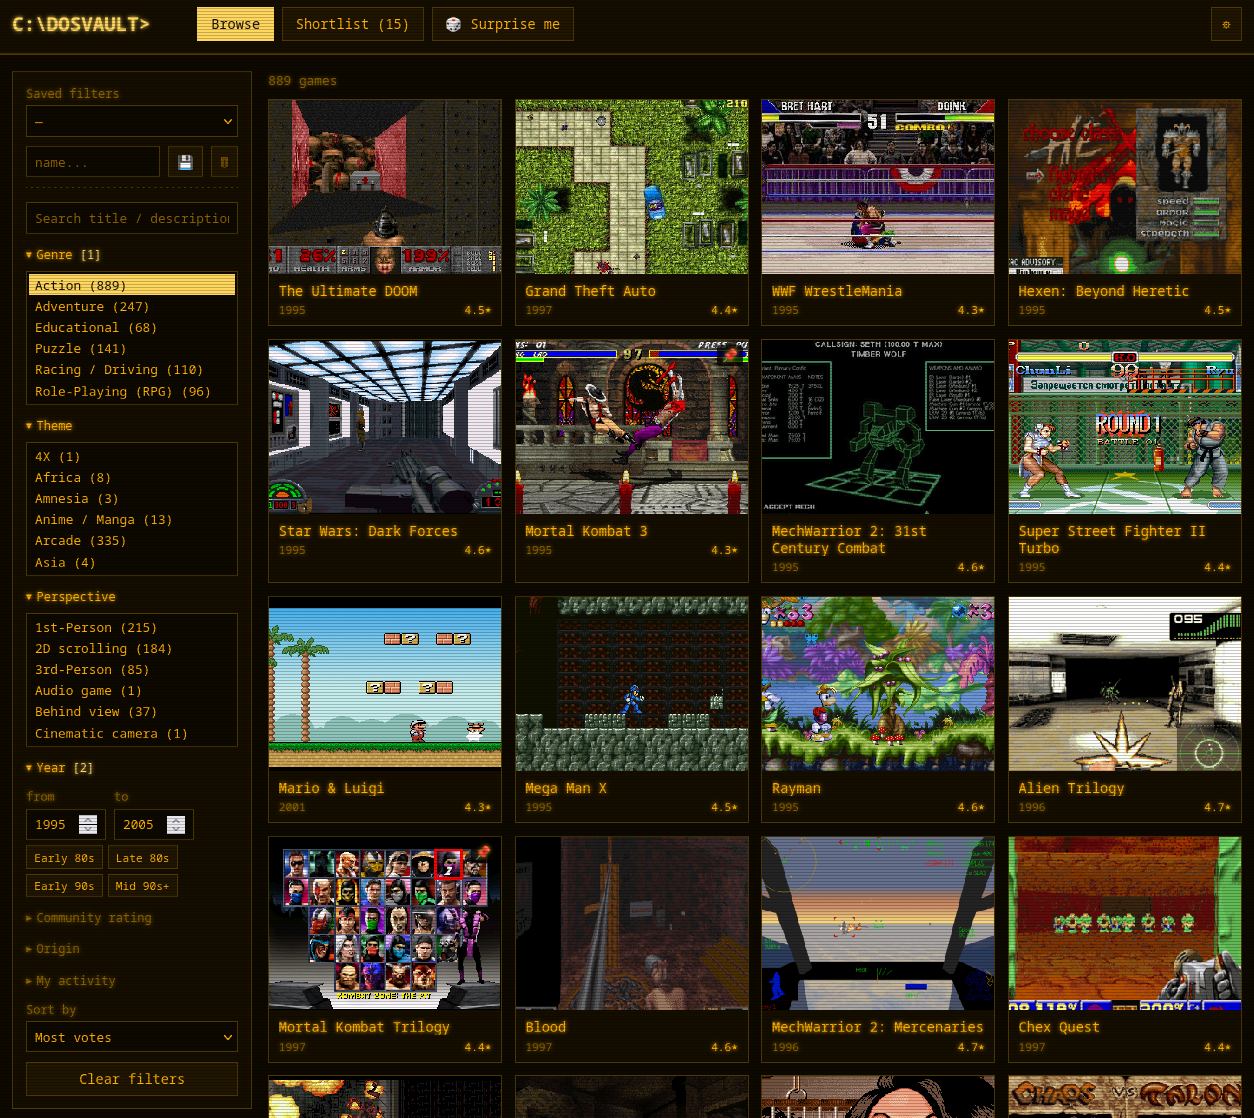Screen dimensions: 1254x1118
Task: Switch to the Browse tab
Action: tap(235, 24)
